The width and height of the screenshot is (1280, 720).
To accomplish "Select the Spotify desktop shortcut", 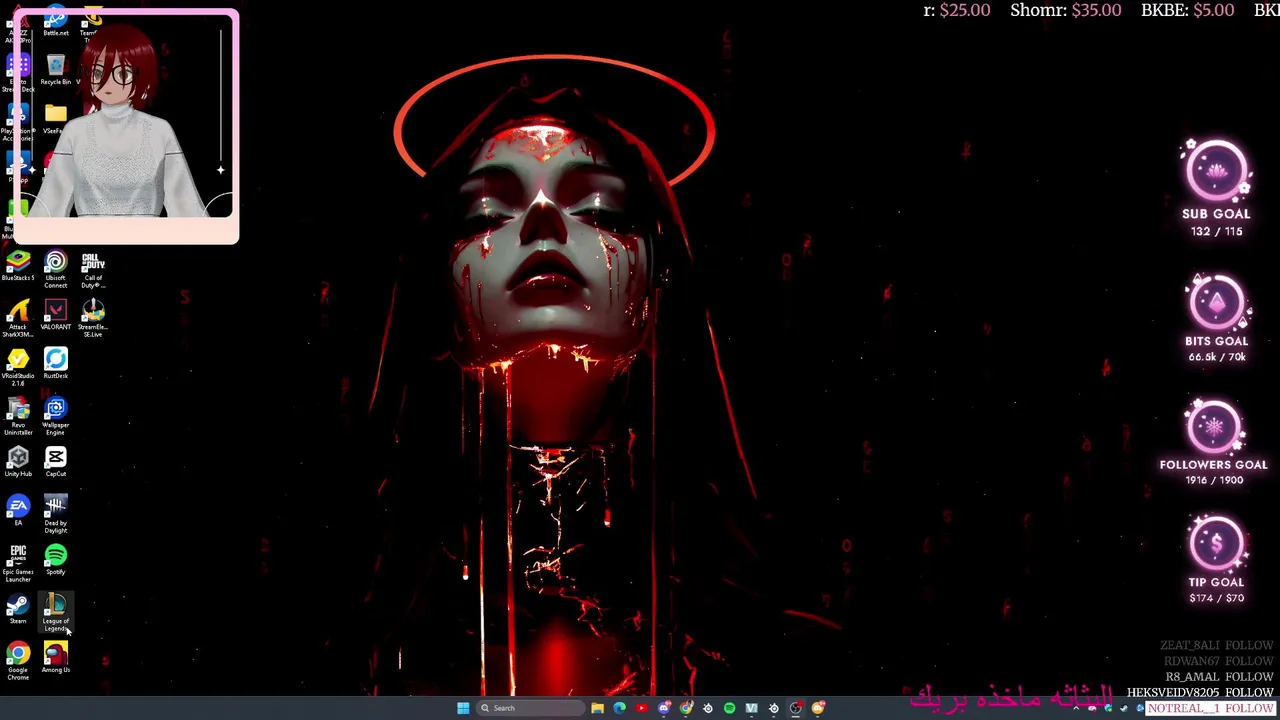I will [x=55, y=560].
